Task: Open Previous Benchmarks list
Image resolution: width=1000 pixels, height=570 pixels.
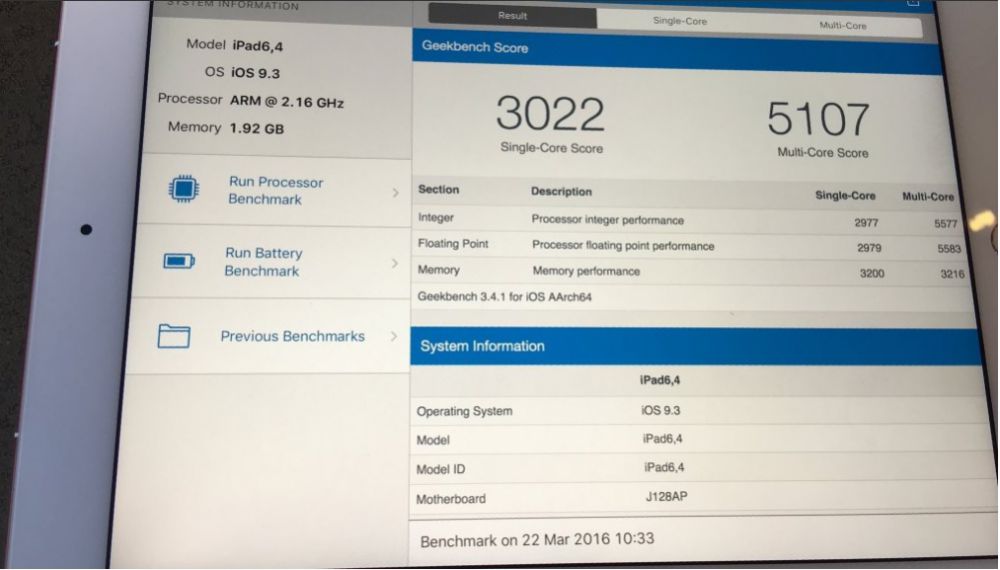Action: [268, 336]
